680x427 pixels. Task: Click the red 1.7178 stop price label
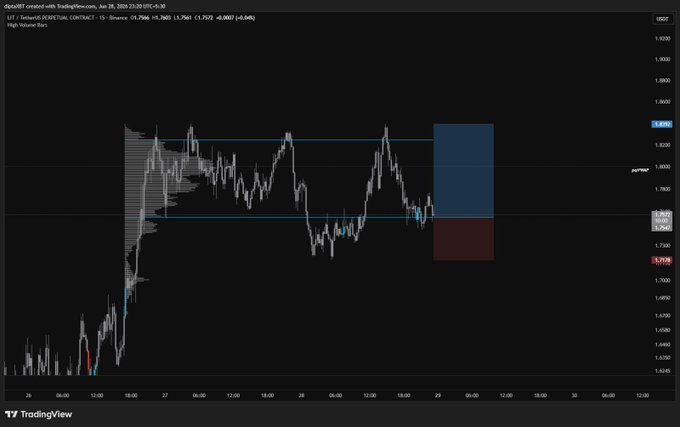click(662, 260)
